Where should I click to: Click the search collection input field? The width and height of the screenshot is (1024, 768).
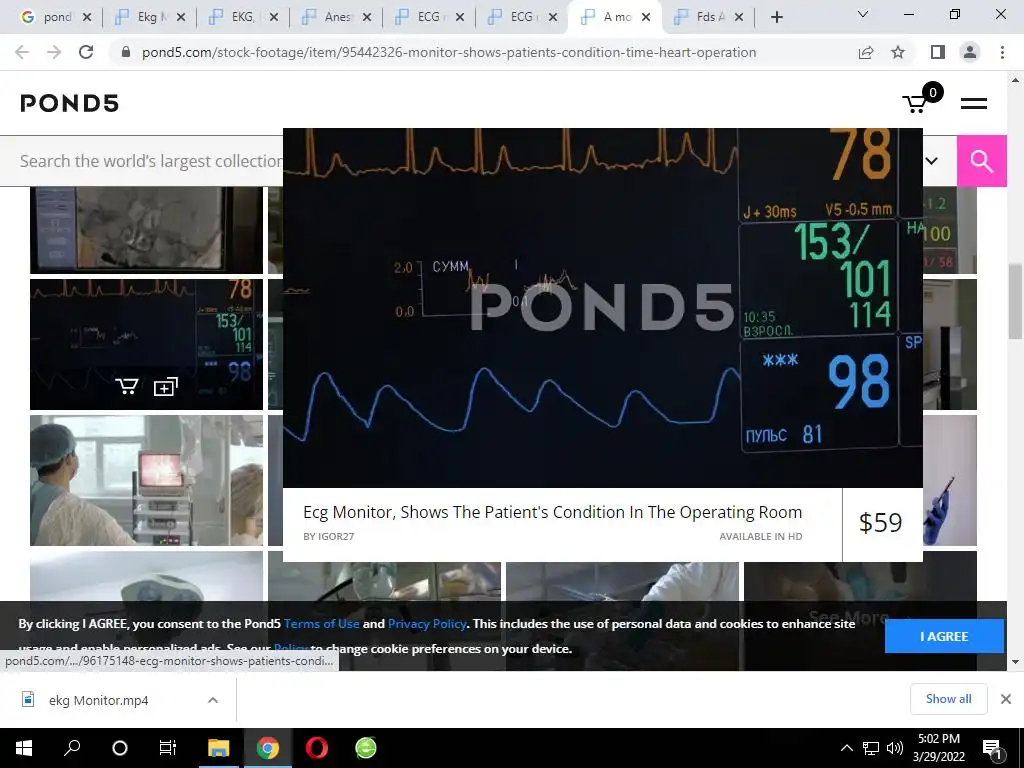click(151, 161)
